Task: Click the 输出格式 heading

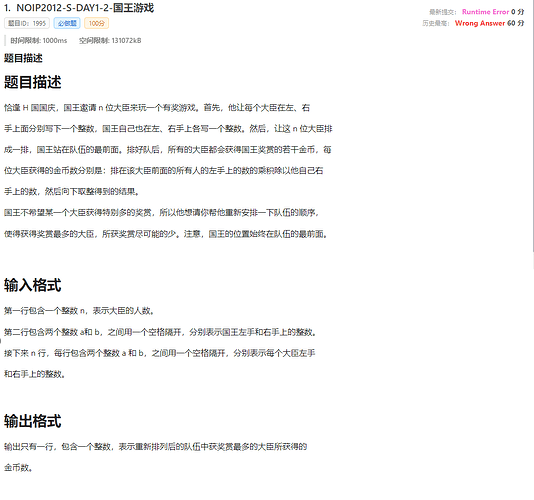Action: click(x=33, y=421)
